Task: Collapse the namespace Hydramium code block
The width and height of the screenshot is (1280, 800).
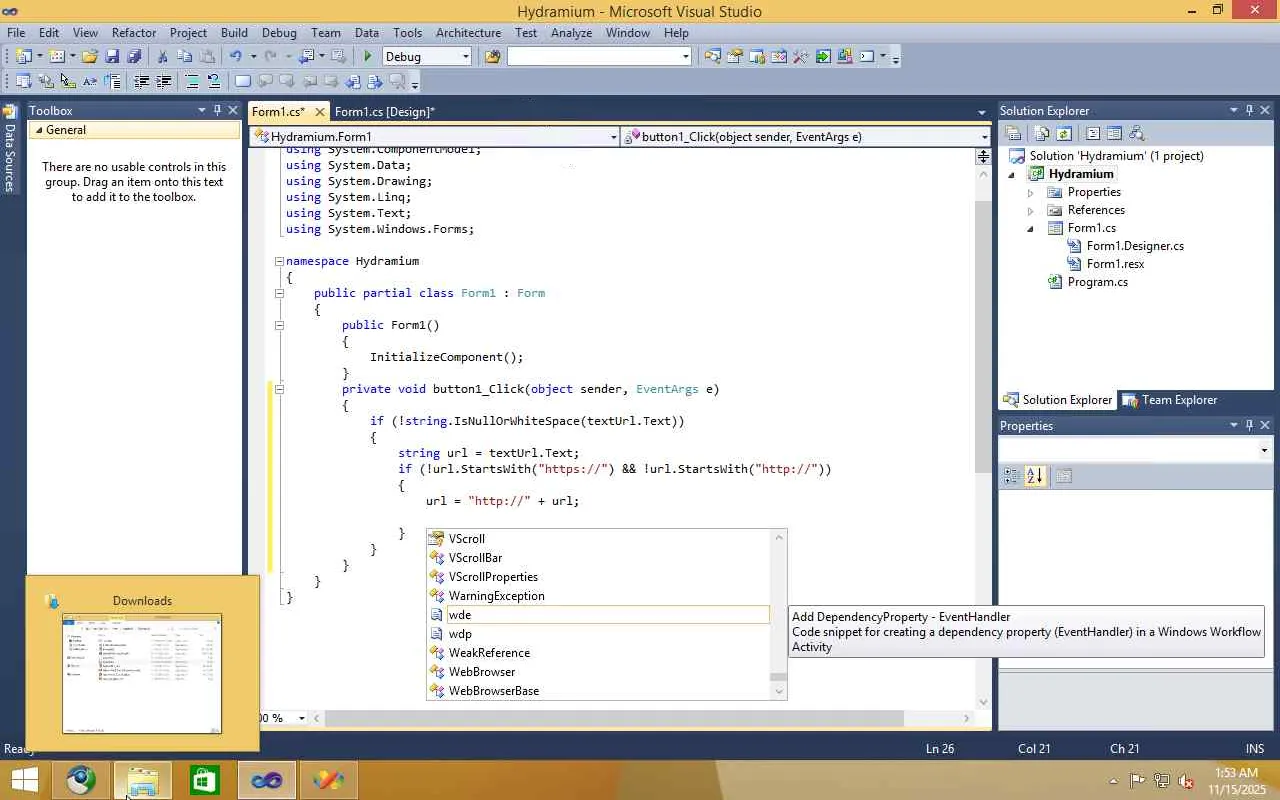Action: (279, 261)
